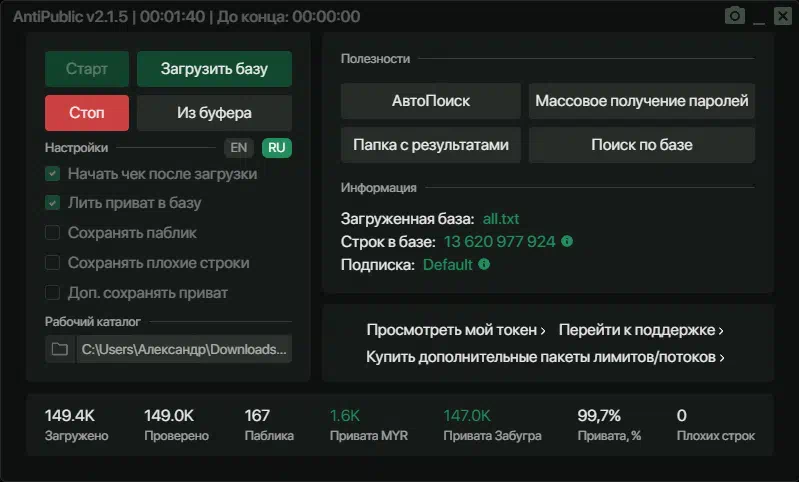Click the 149.4K Загружено stat
The width and height of the screenshot is (799, 482).
pyautogui.click(x=76, y=425)
